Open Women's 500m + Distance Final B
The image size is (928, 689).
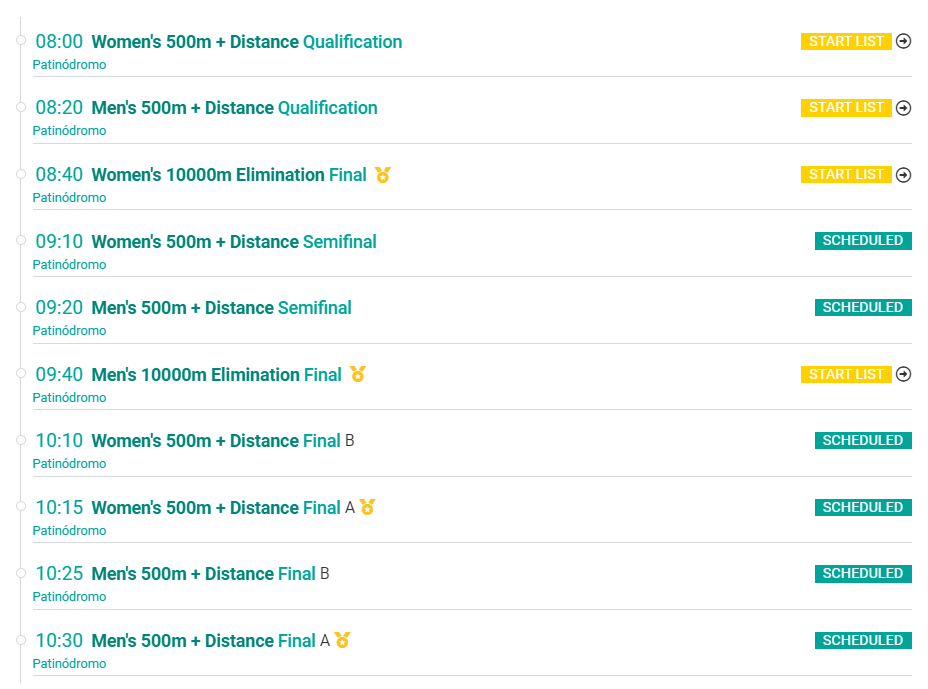pos(223,441)
